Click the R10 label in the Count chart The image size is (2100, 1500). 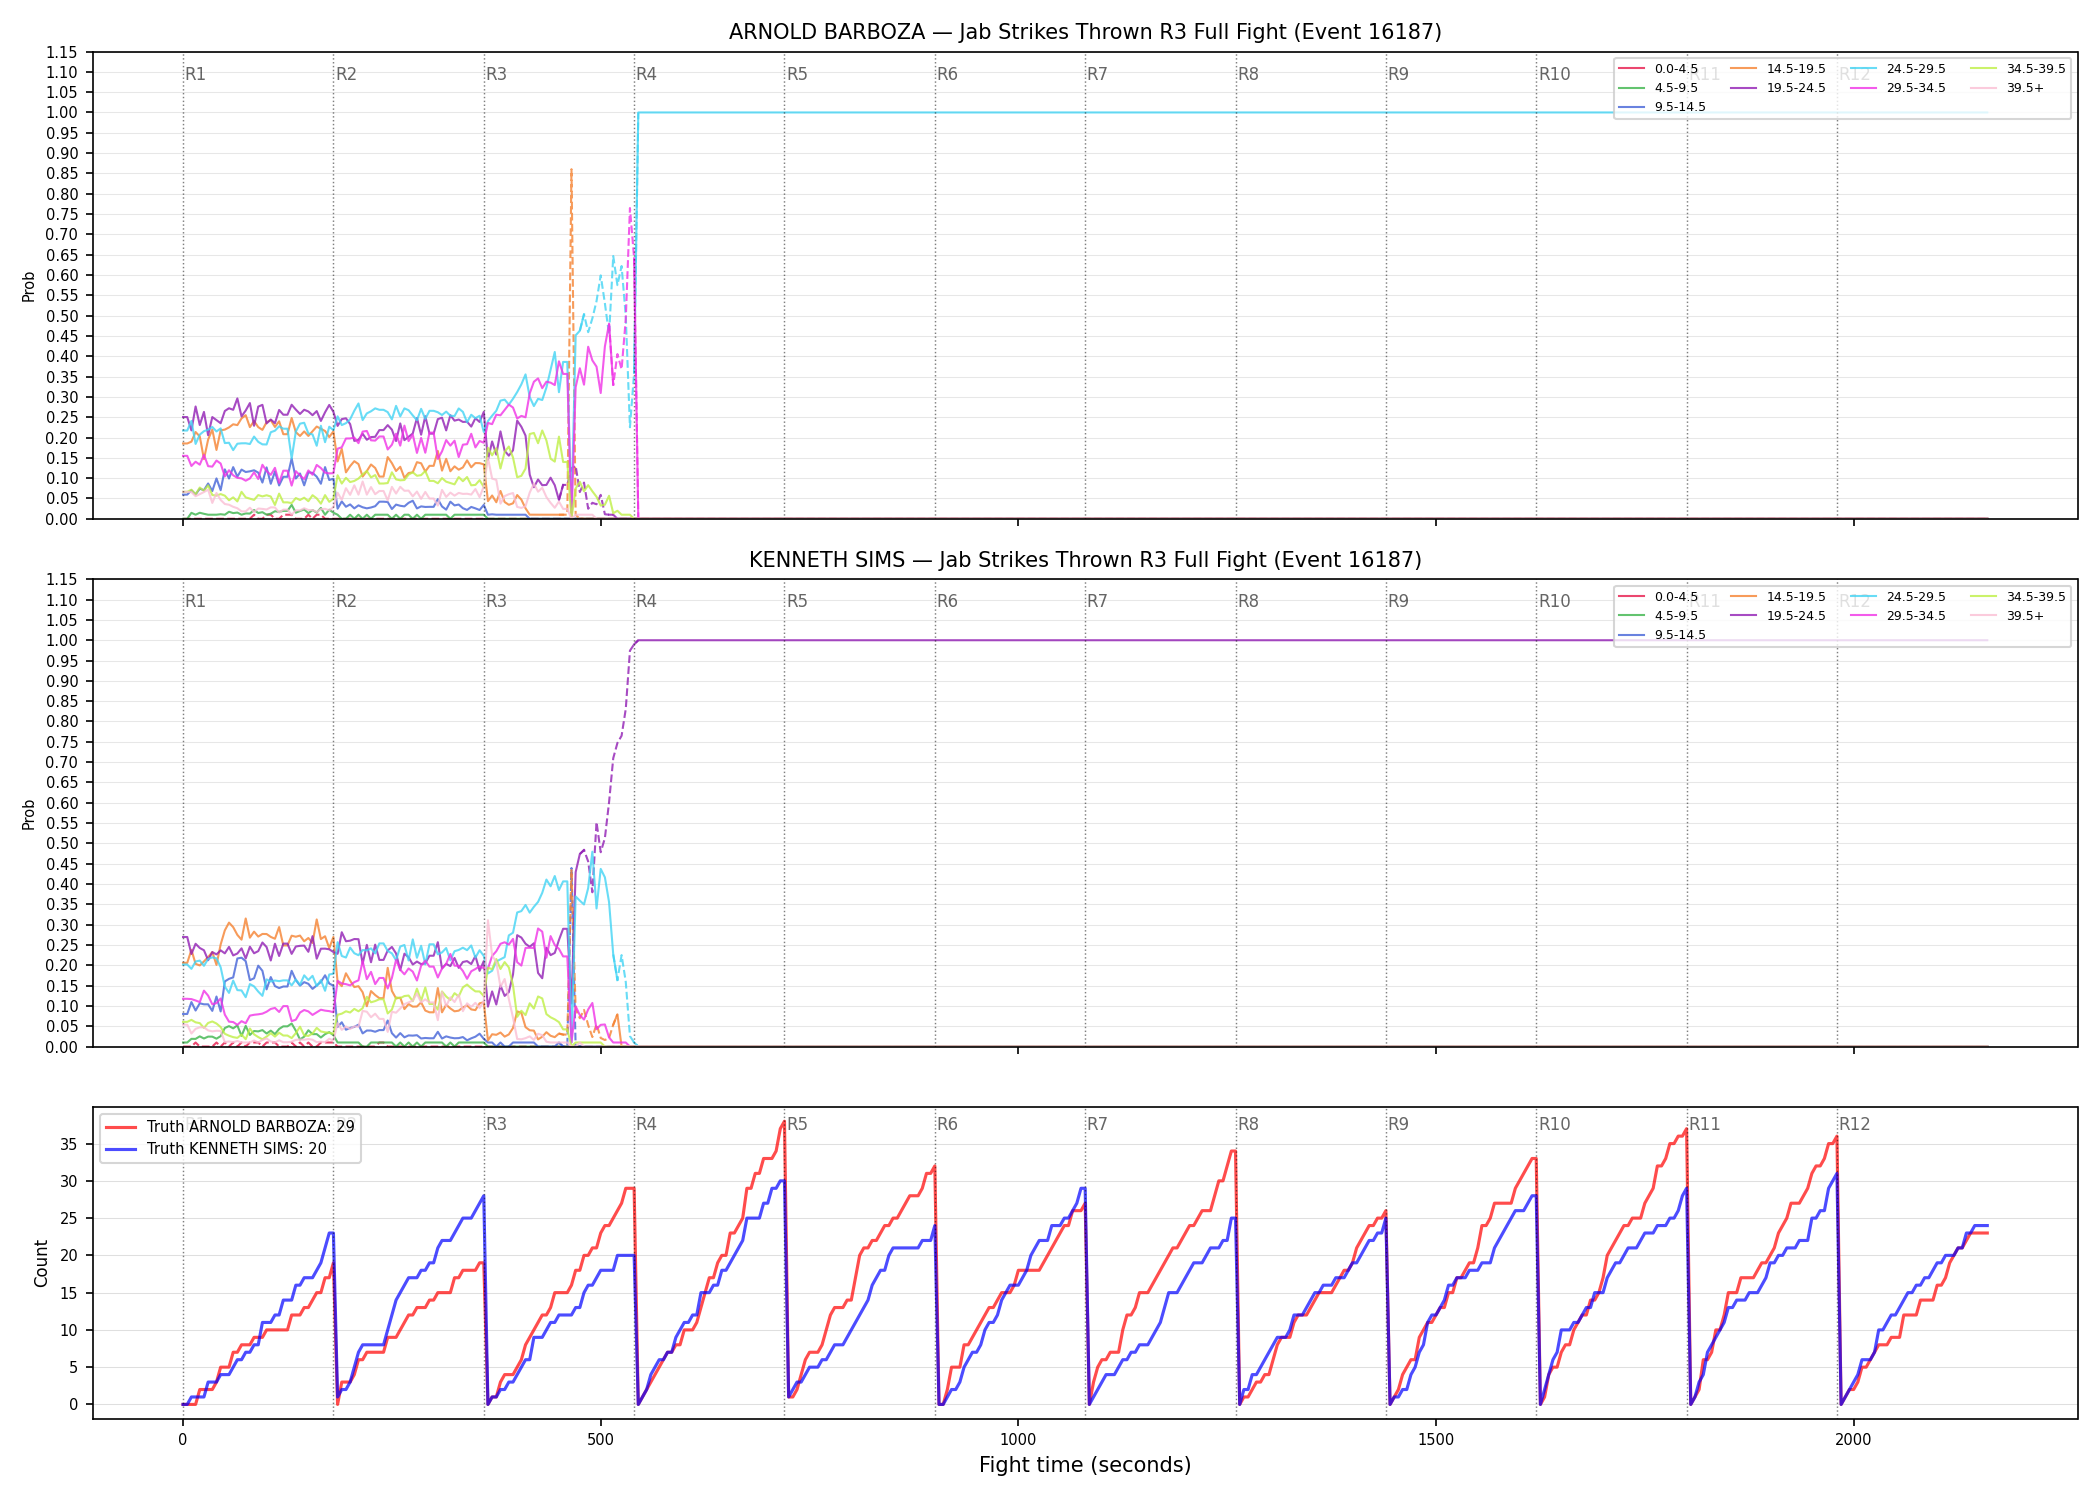coord(1554,1124)
